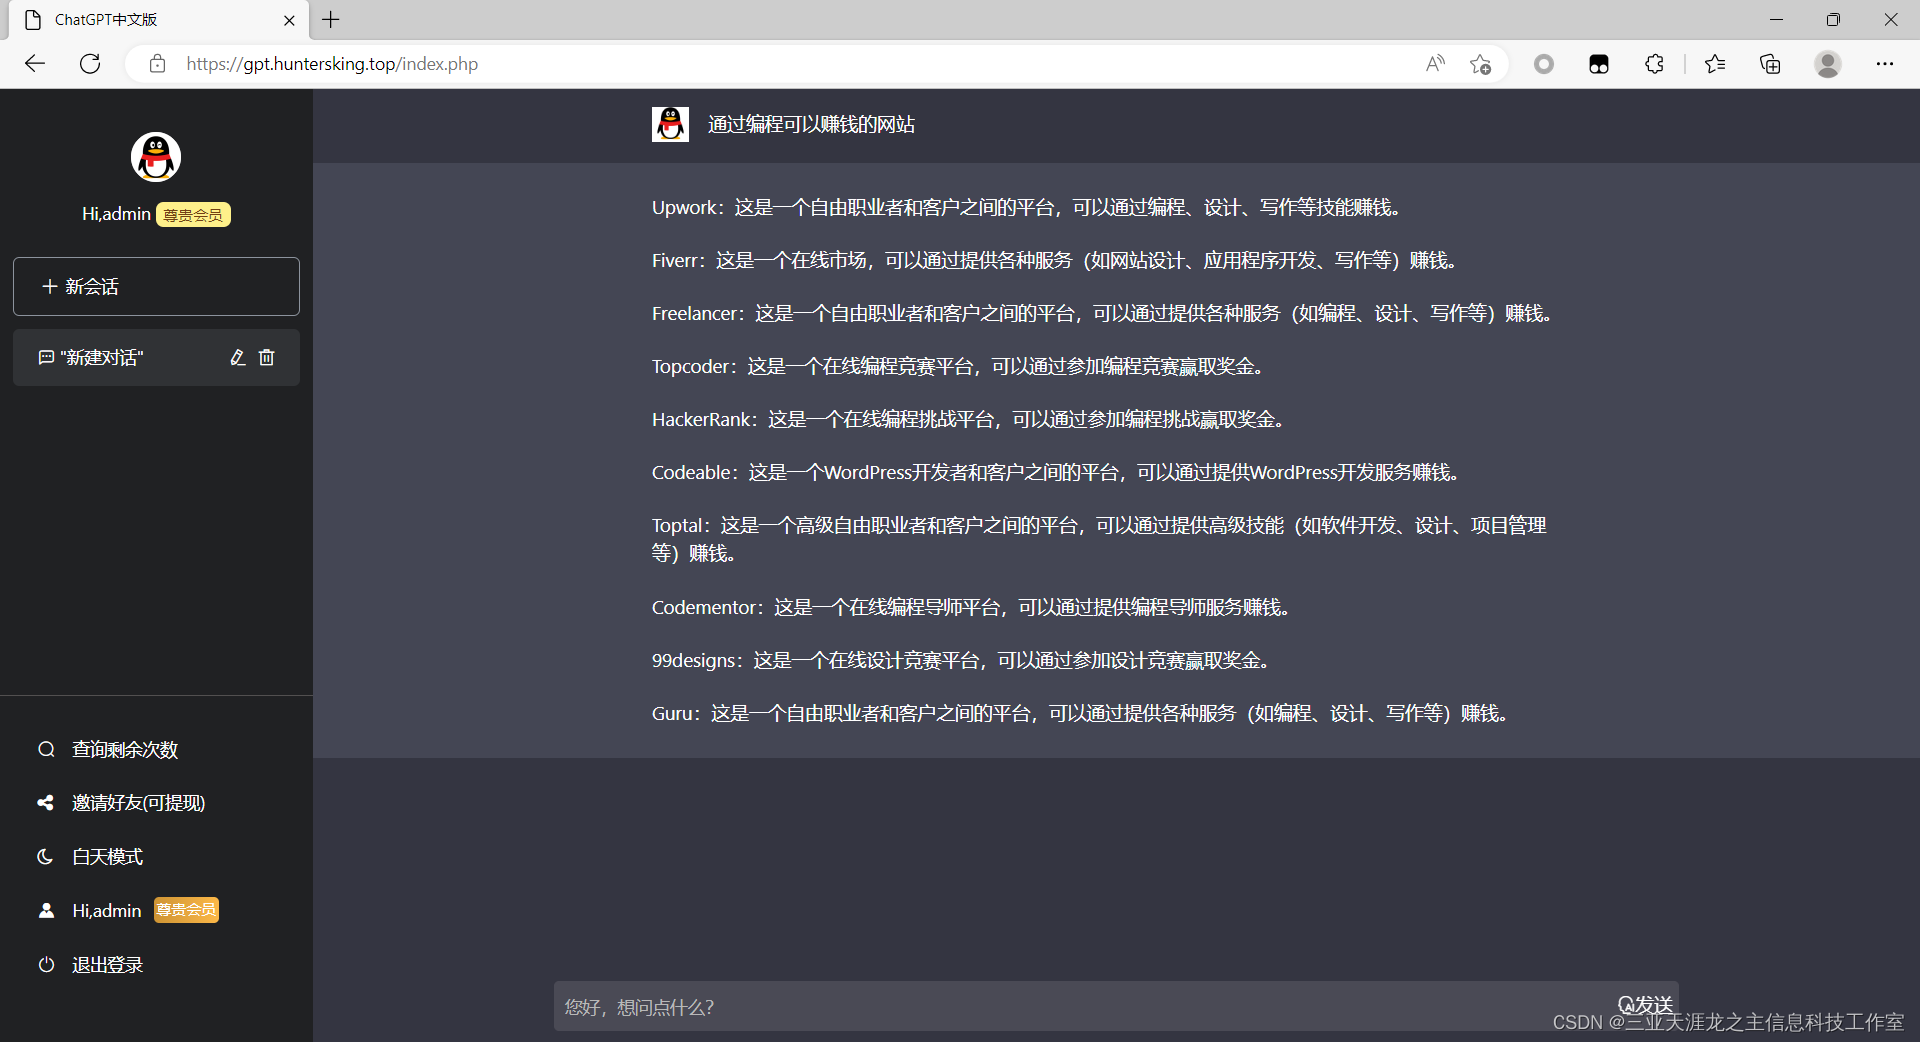1920x1042 pixels.
Task: Click the search magnifier icon beside 查询剩余次数
Action: coord(46,749)
